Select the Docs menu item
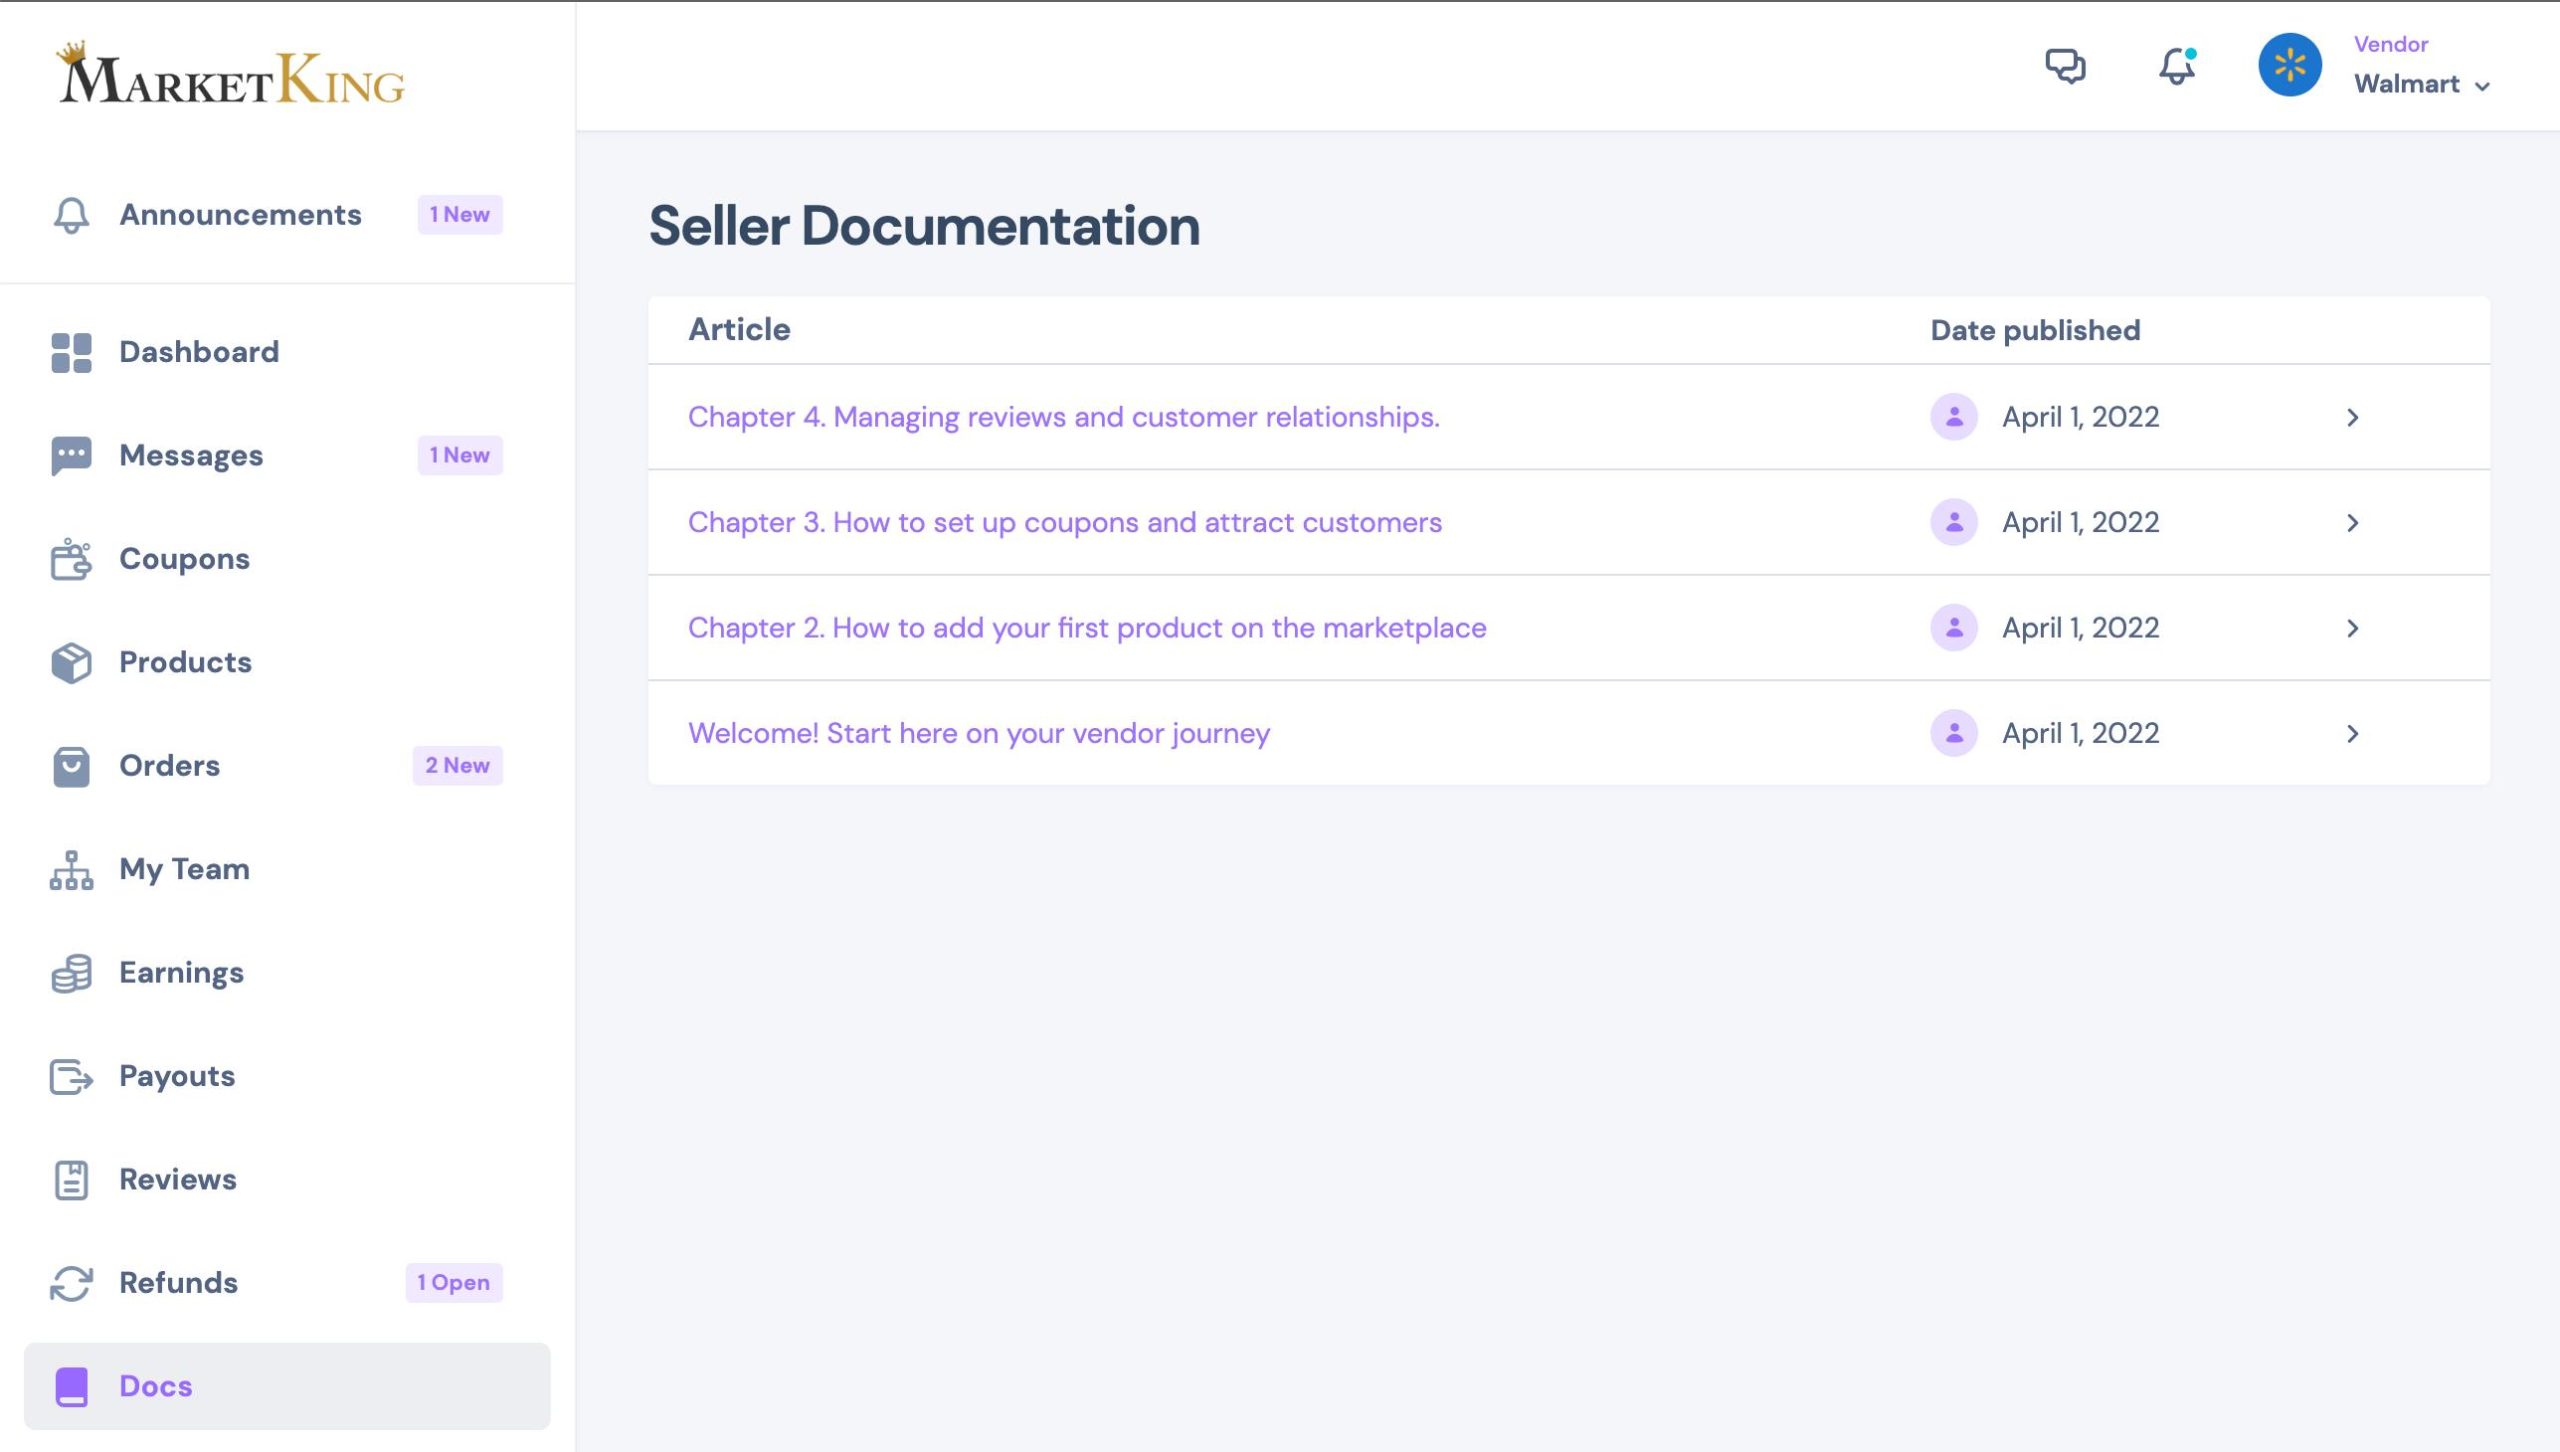Screen dimensions: 2560x1452 (287, 1387)
